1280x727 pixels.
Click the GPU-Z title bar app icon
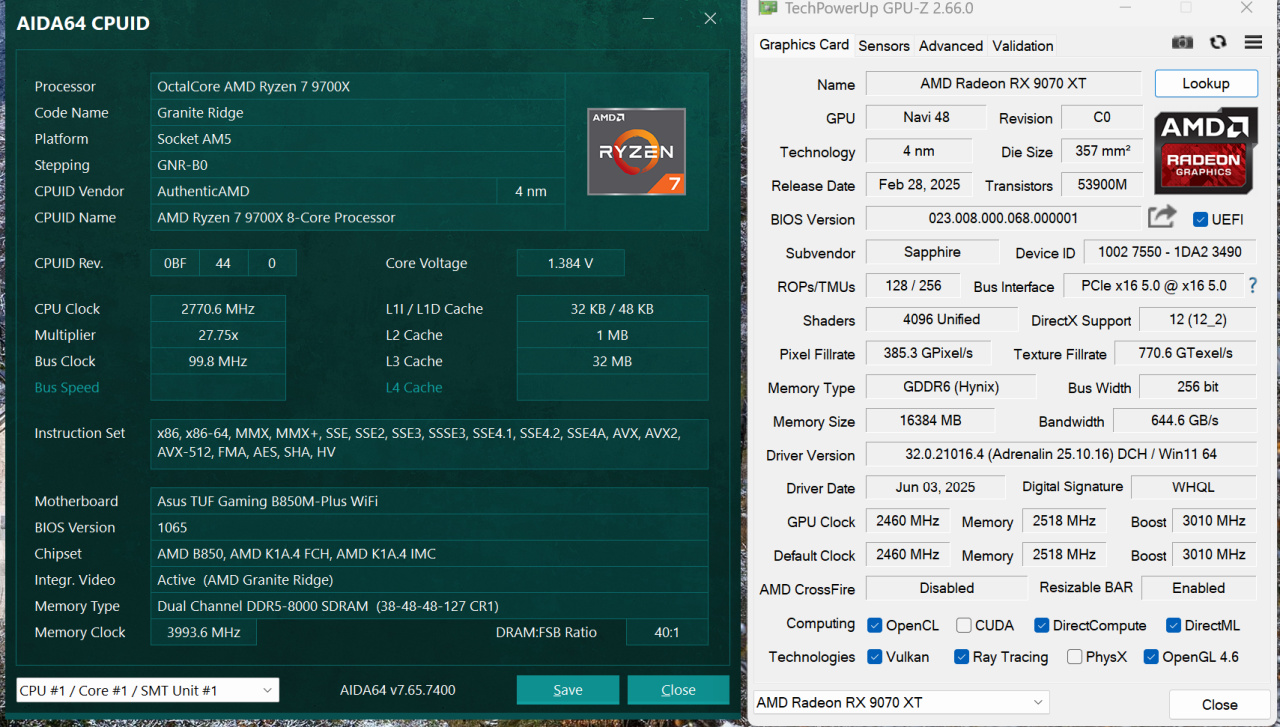point(767,9)
